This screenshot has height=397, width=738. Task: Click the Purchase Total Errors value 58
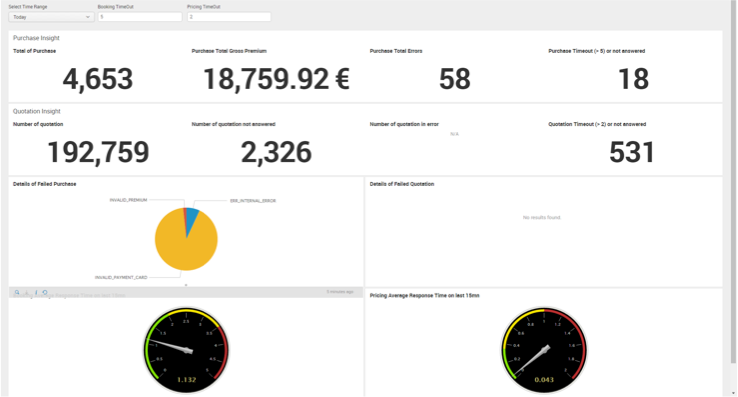click(455, 79)
